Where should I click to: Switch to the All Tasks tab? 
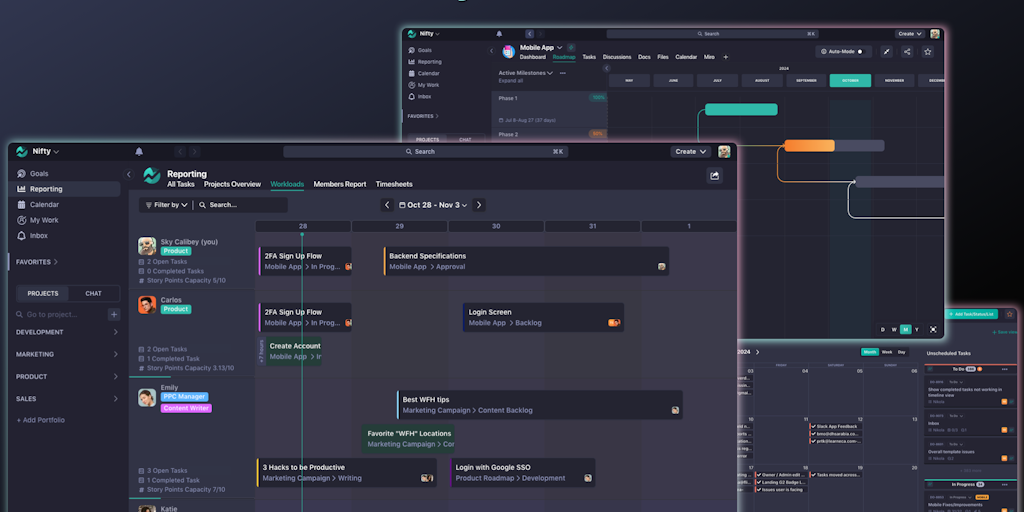point(181,184)
